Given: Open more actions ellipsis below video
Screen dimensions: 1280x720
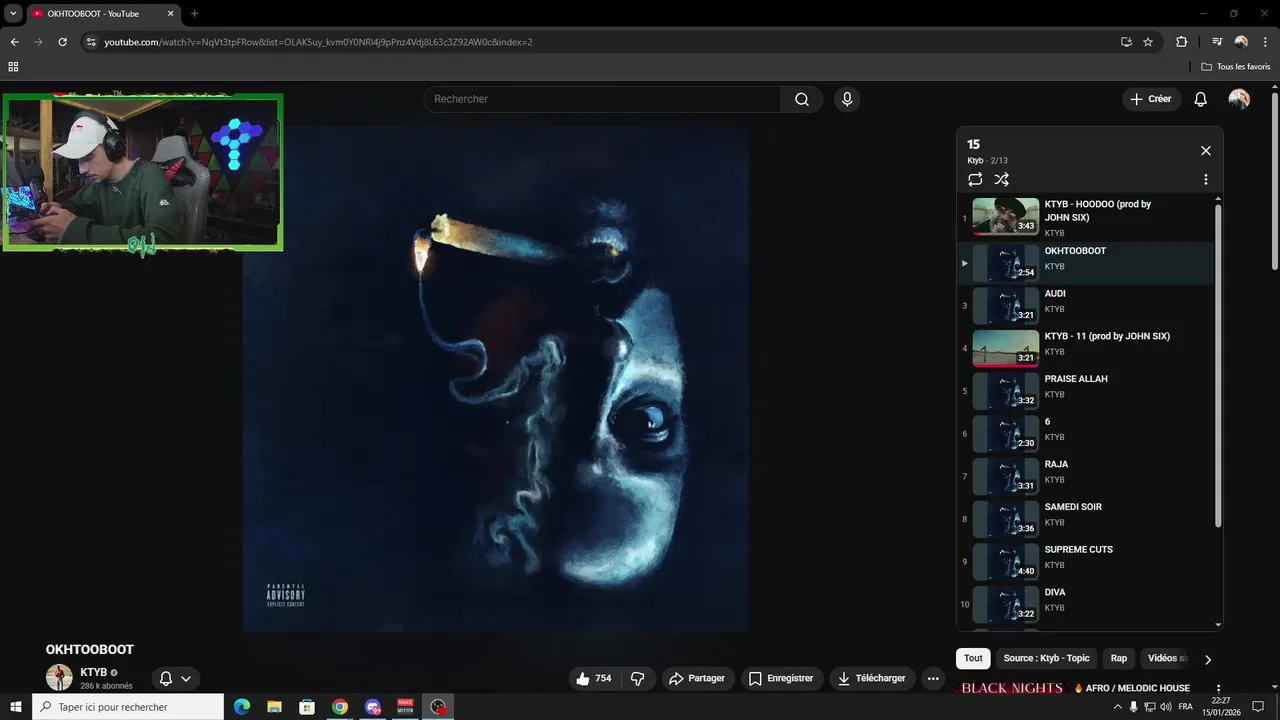Looking at the screenshot, I should [x=933, y=678].
